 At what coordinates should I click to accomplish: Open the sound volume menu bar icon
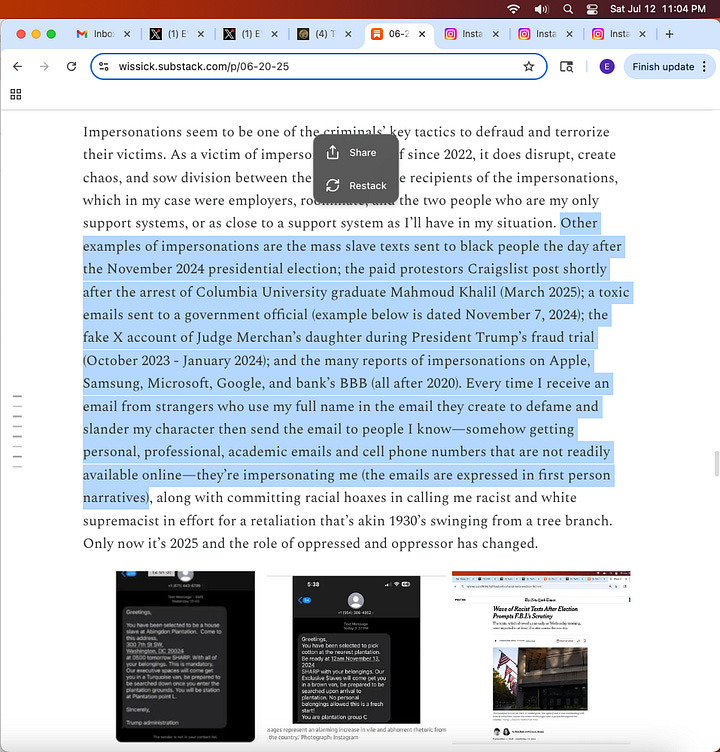tap(541, 9)
